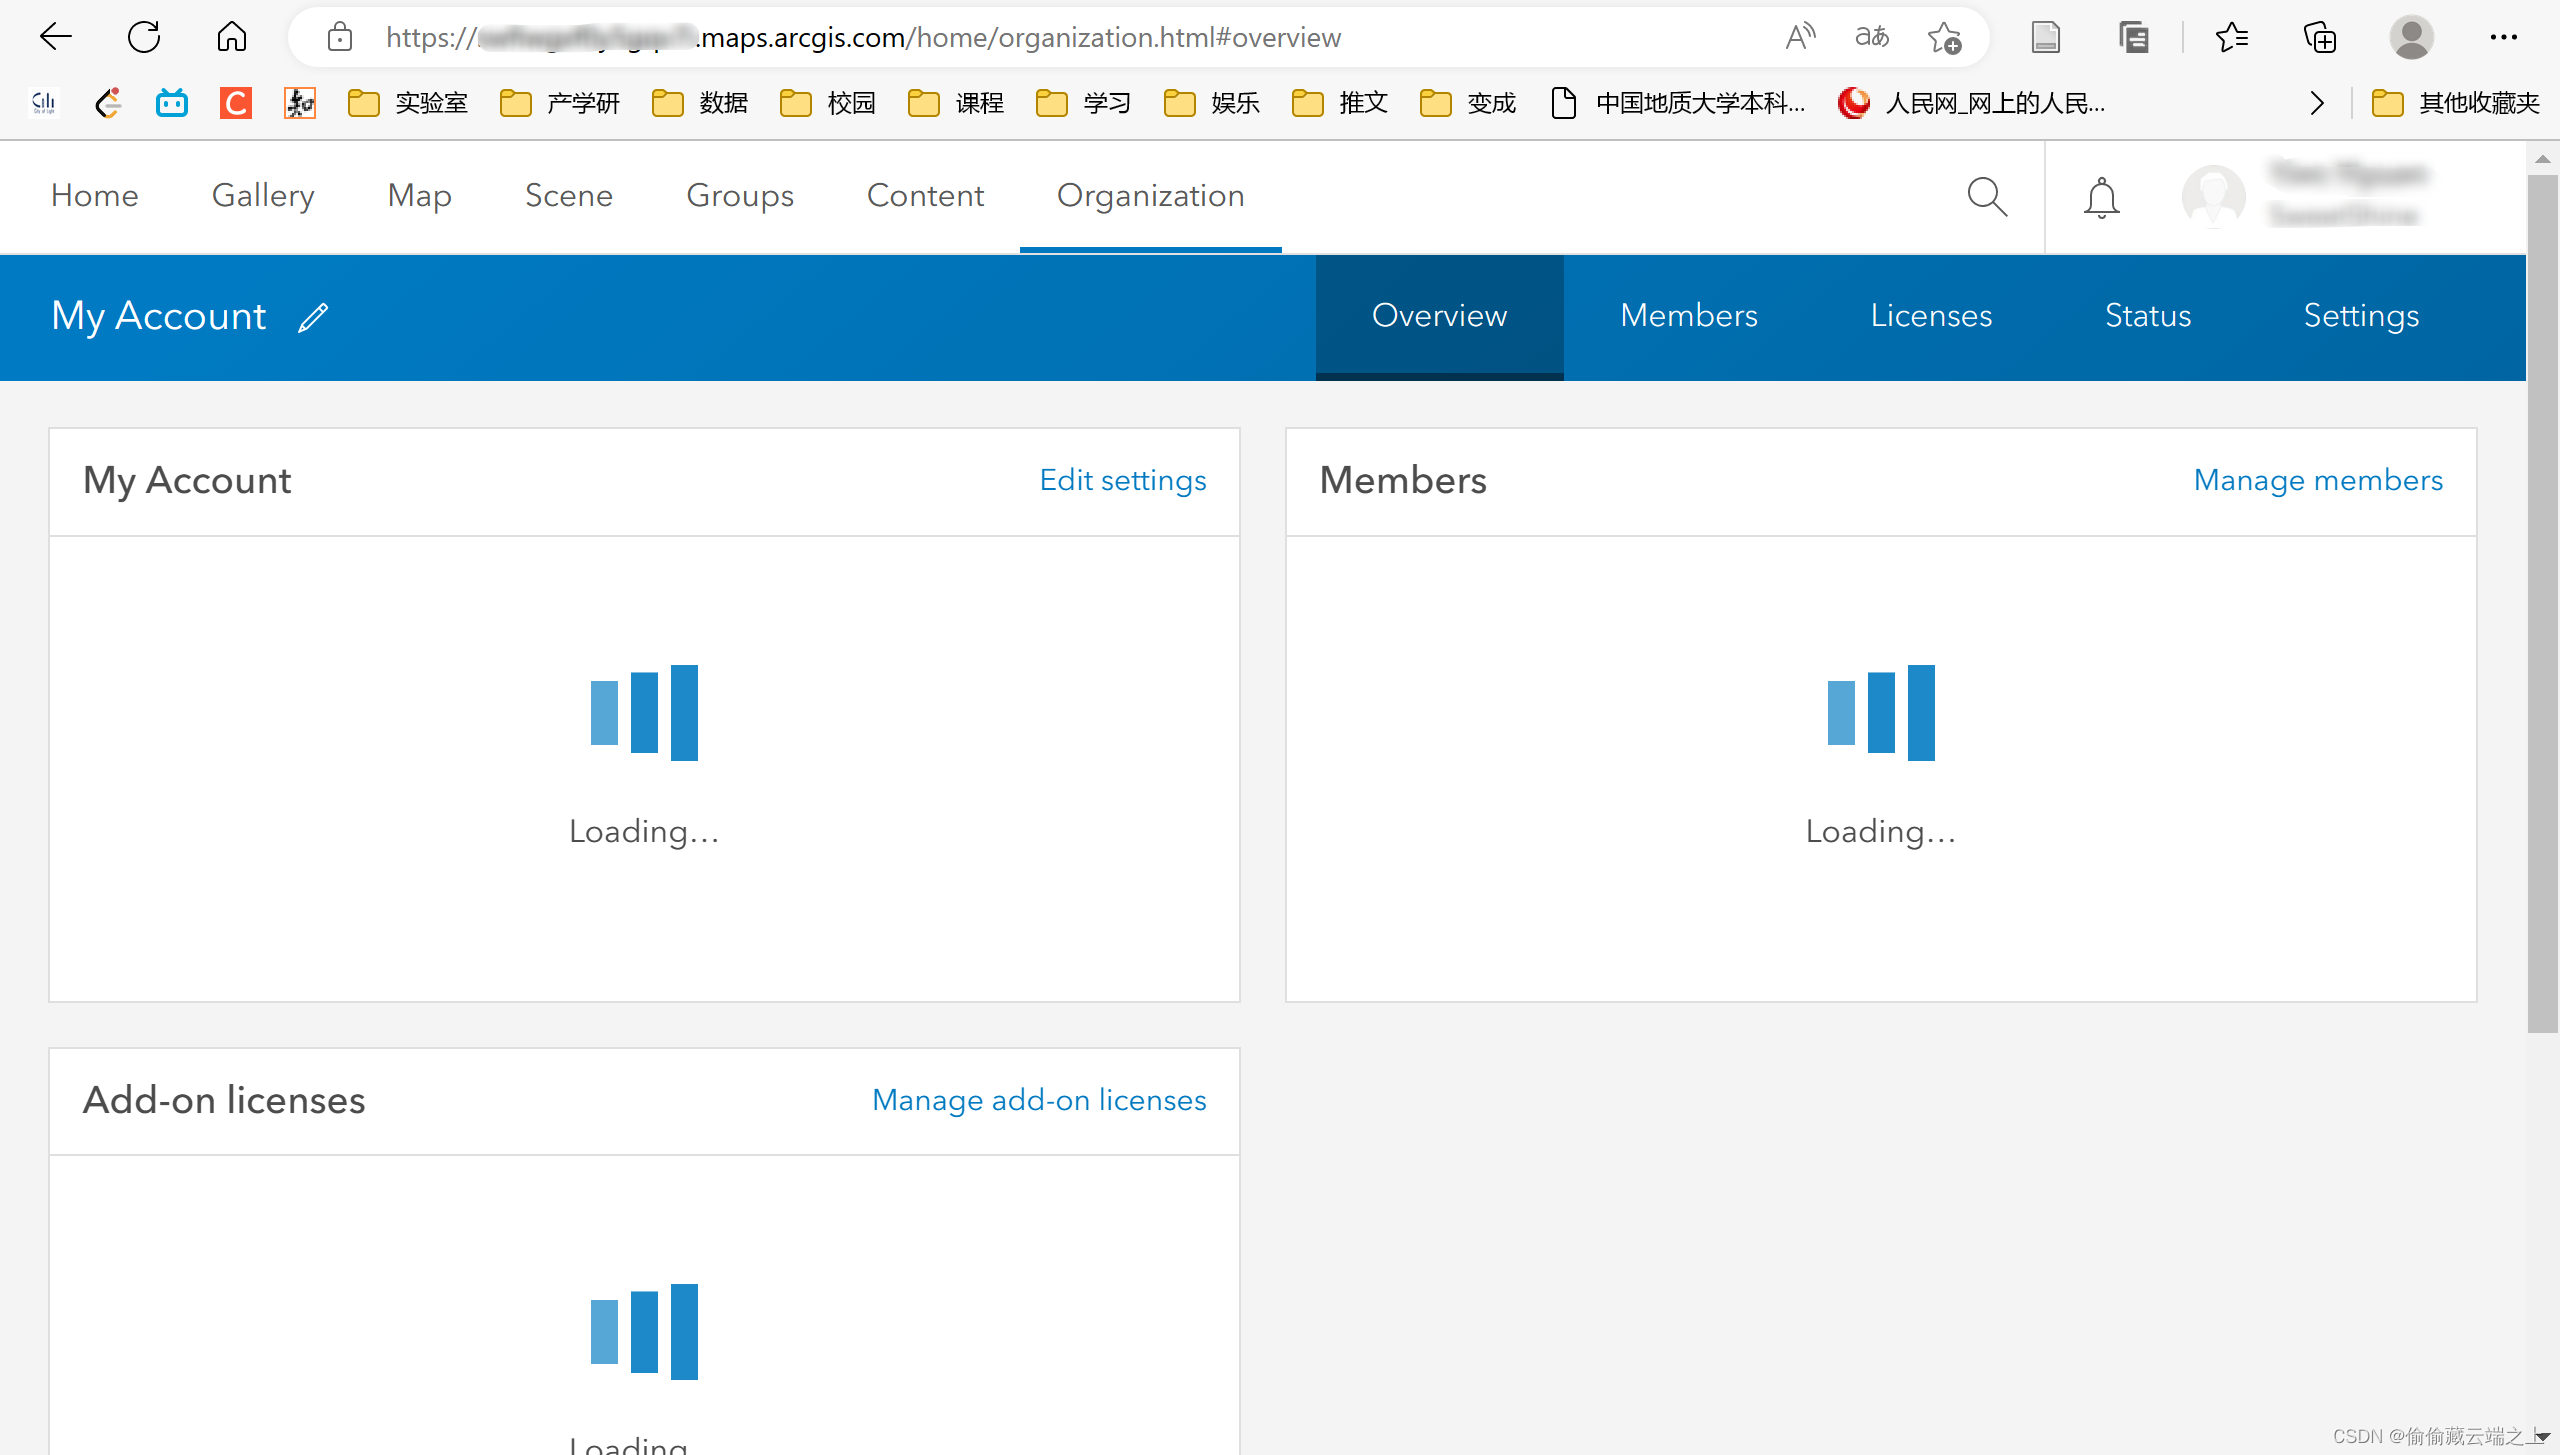Click the translate page icon
The width and height of the screenshot is (2560, 1455).
(1871, 37)
